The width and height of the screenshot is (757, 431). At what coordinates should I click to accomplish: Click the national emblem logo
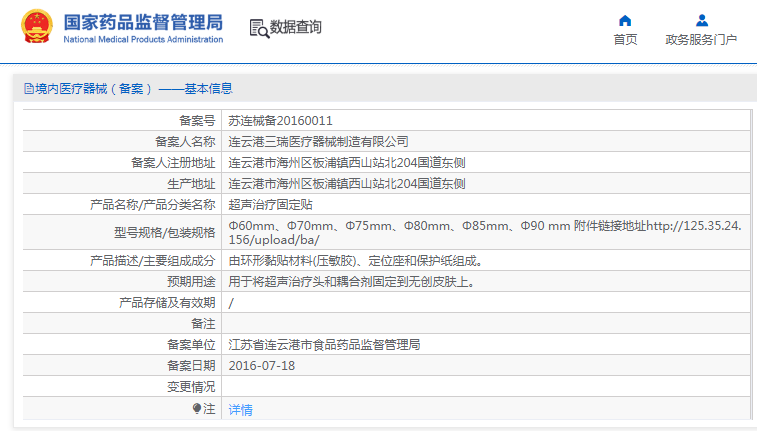pos(37,27)
